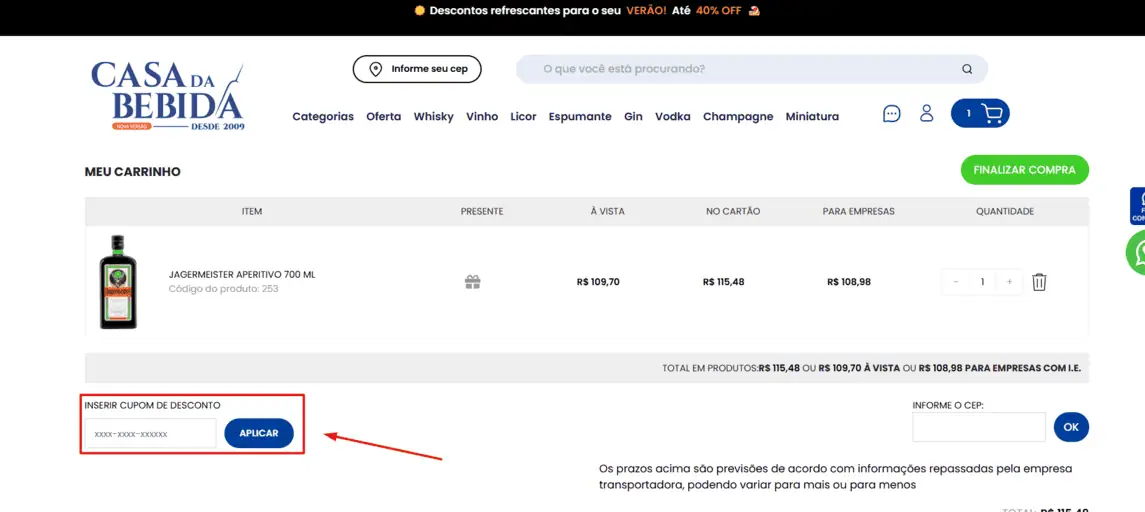The width and height of the screenshot is (1145, 512).
Task: Open the Oferta menu item
Action: click(x=383, y=116)
